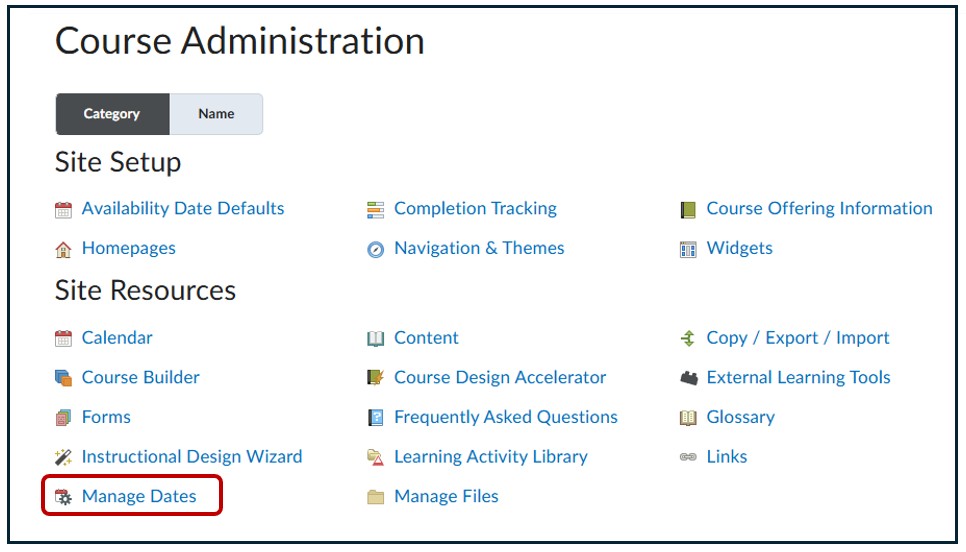Click the Copy / Export / Import arrows icon
The width and height of the screenshot is (966, 552).
[x=688, y=339]
